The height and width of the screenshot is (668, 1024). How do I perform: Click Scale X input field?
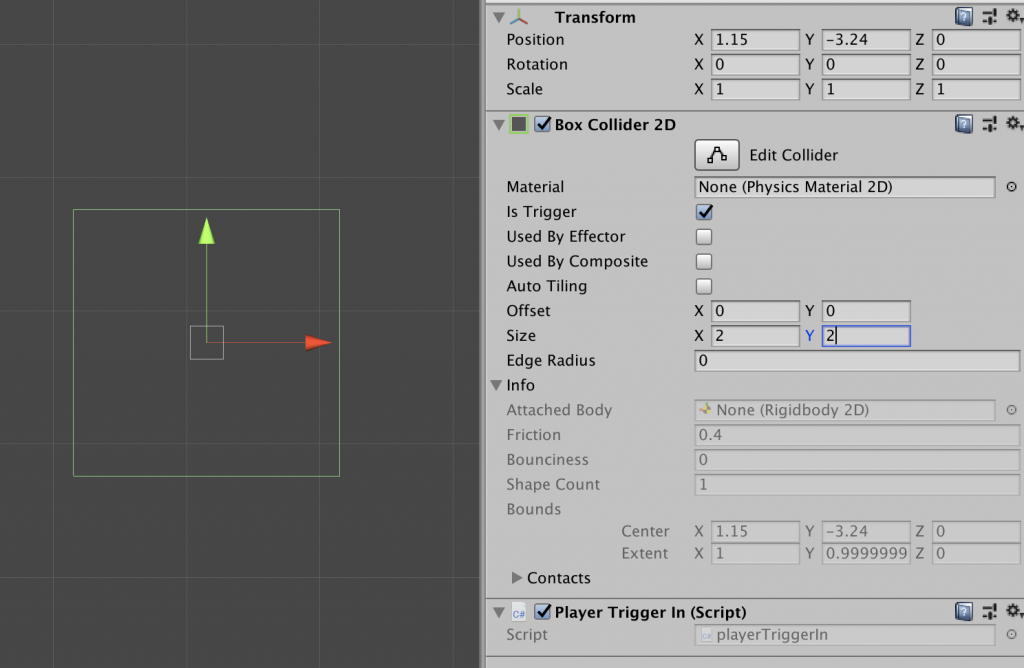(755, 89)
